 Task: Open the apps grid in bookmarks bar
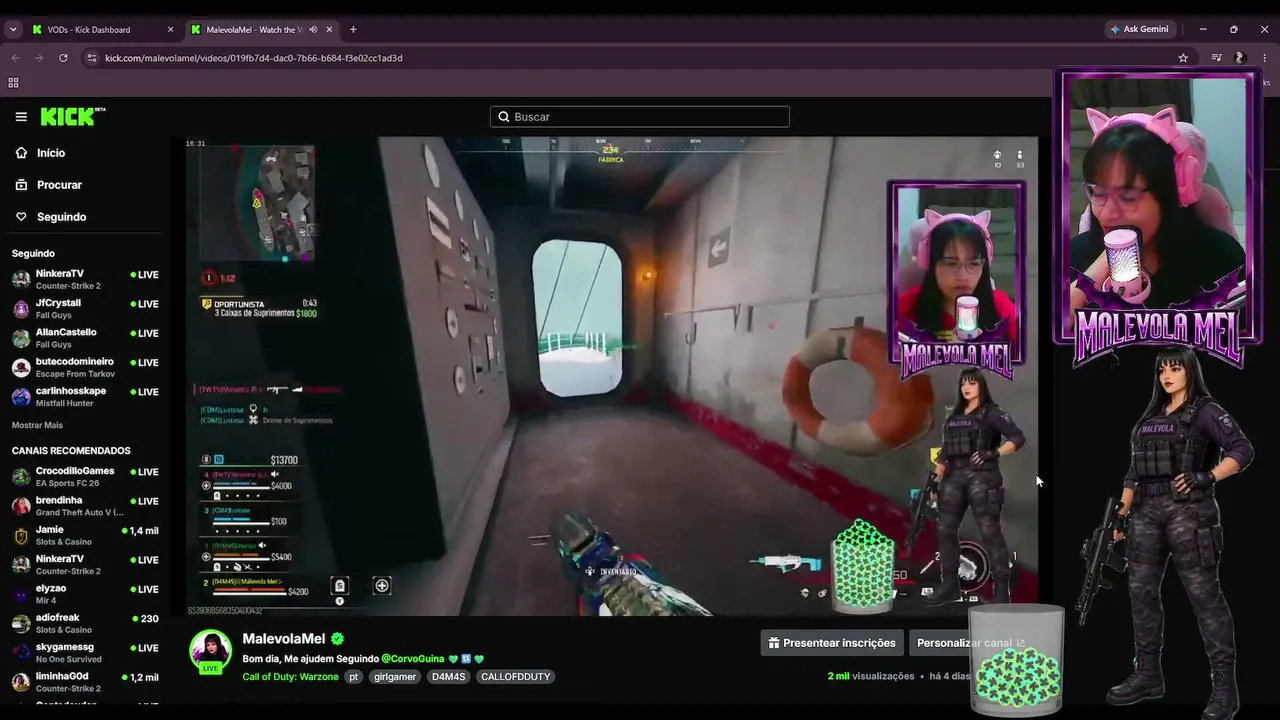pos(13,83)
